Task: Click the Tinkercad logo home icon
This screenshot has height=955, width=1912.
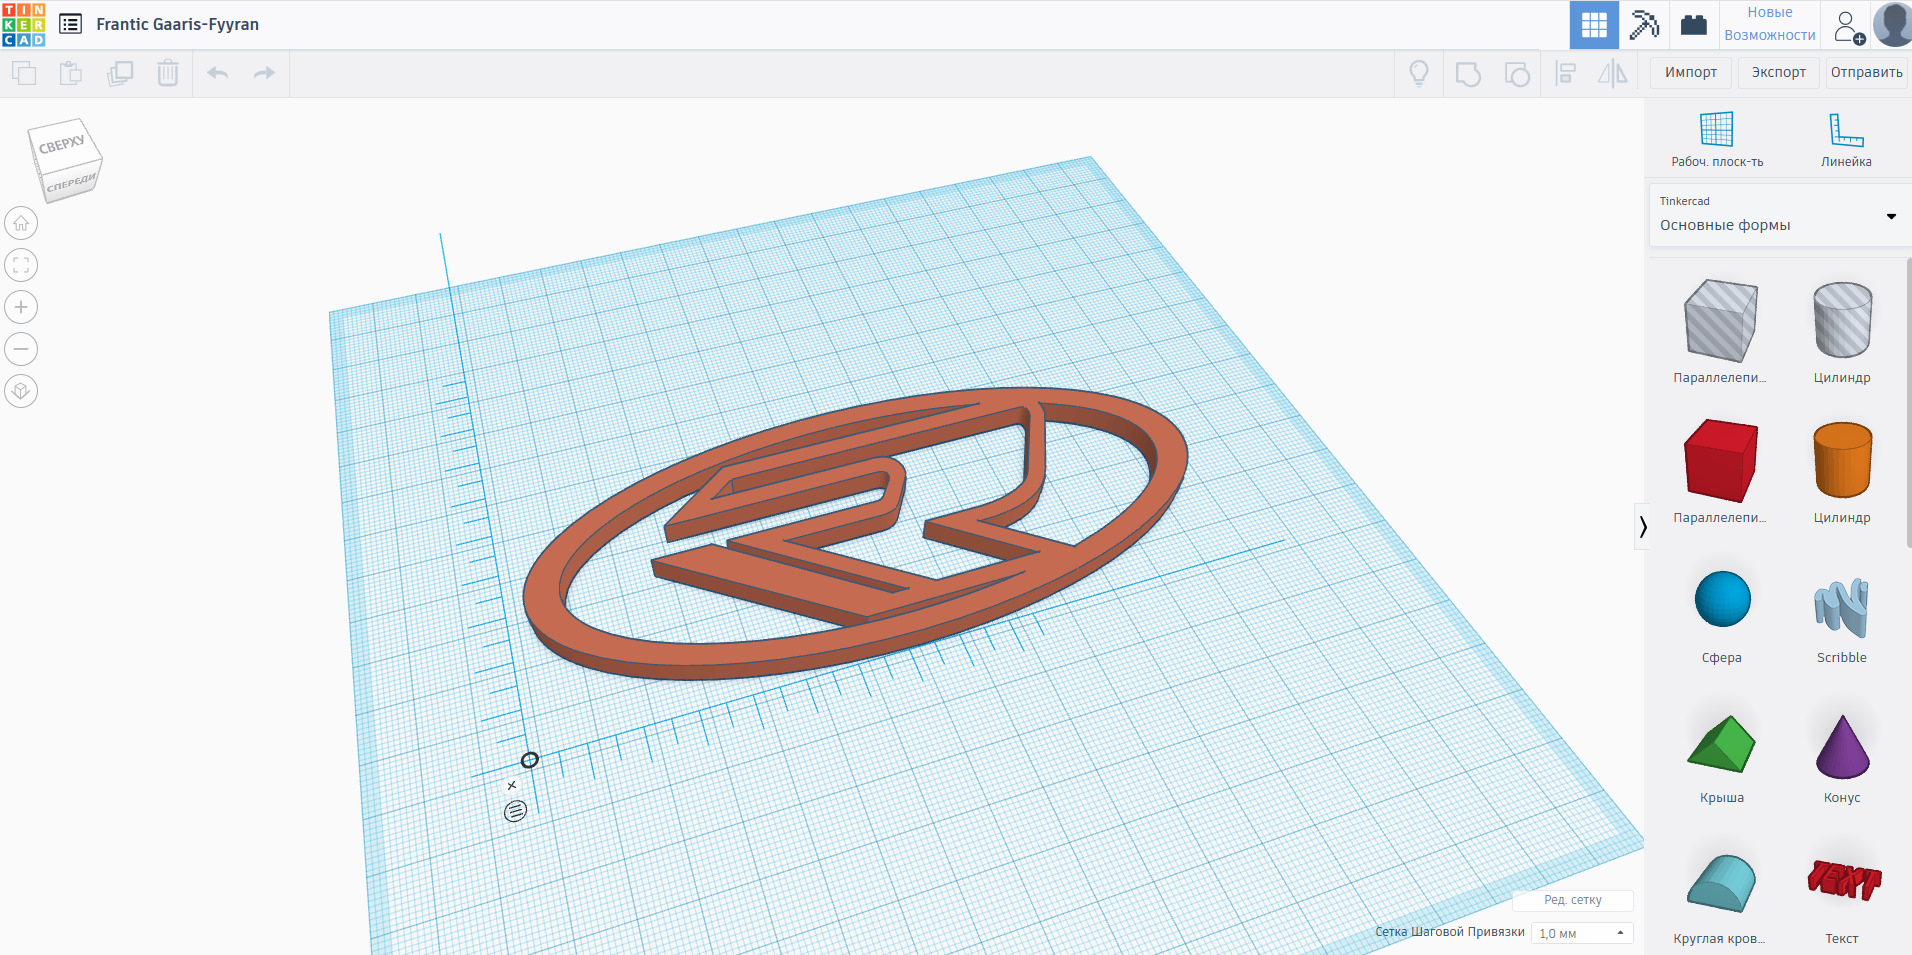Action: coord(24,24)
